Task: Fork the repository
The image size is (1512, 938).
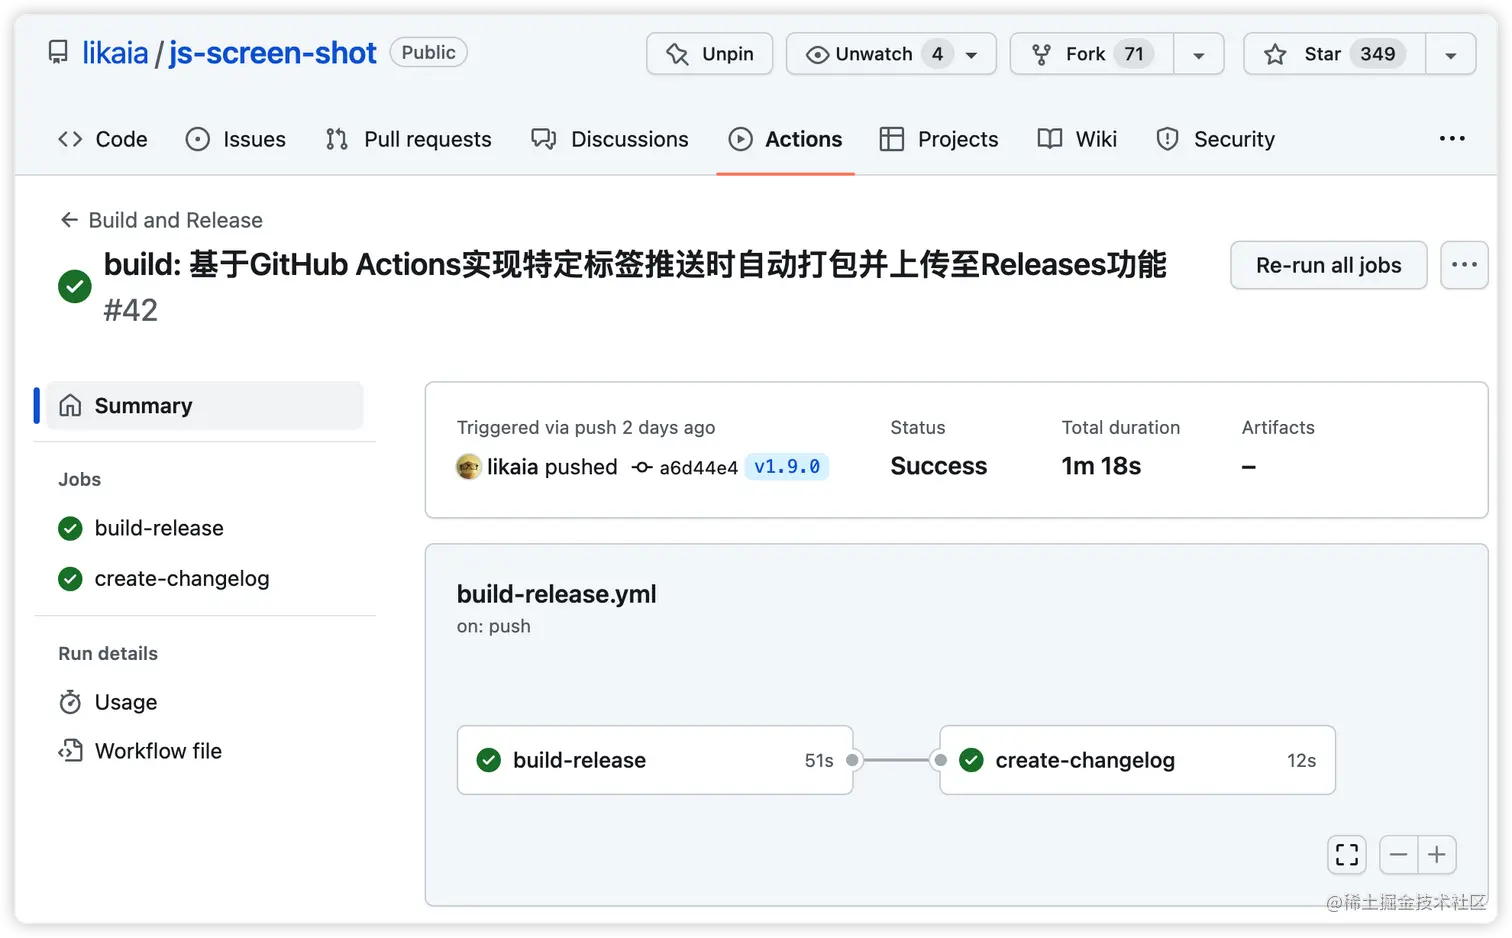Action: (x=1092, y=54)
